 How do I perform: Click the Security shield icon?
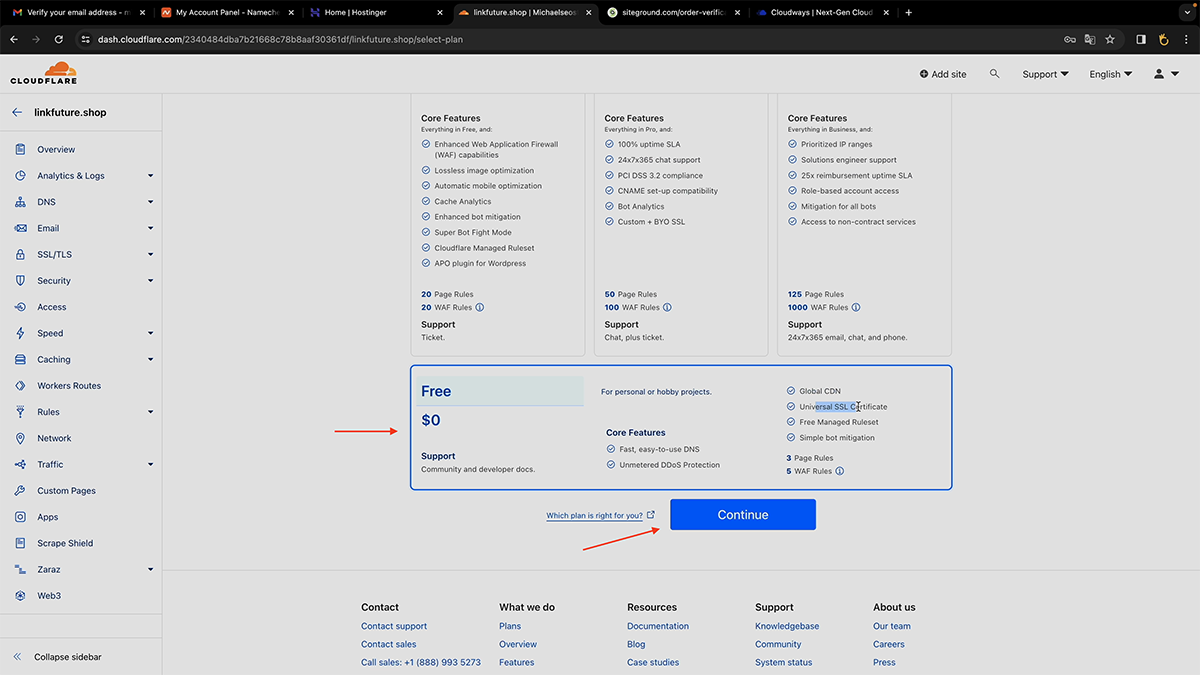20,281
